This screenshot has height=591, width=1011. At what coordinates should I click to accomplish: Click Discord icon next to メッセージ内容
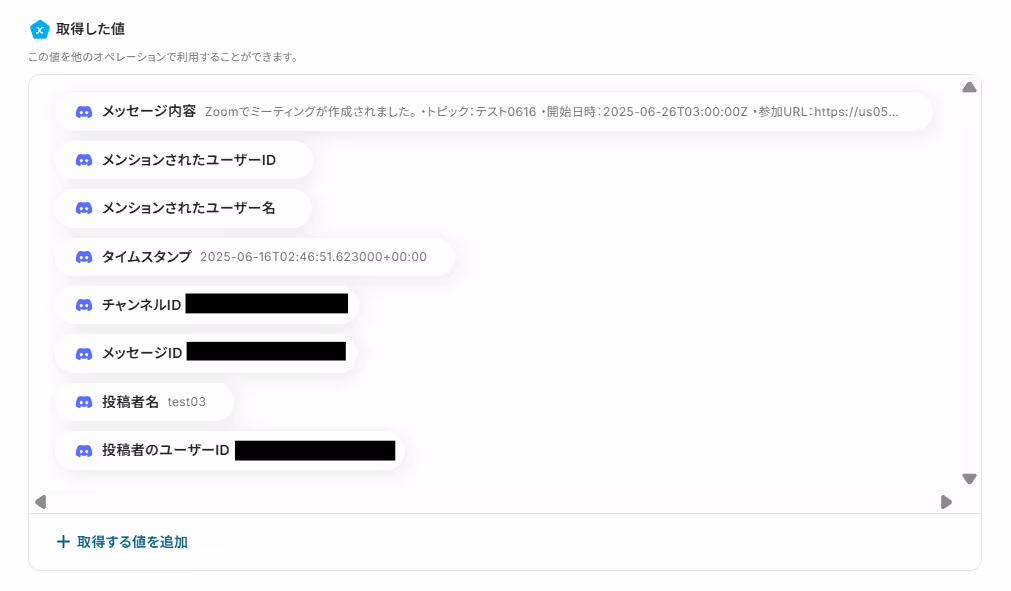84,112
